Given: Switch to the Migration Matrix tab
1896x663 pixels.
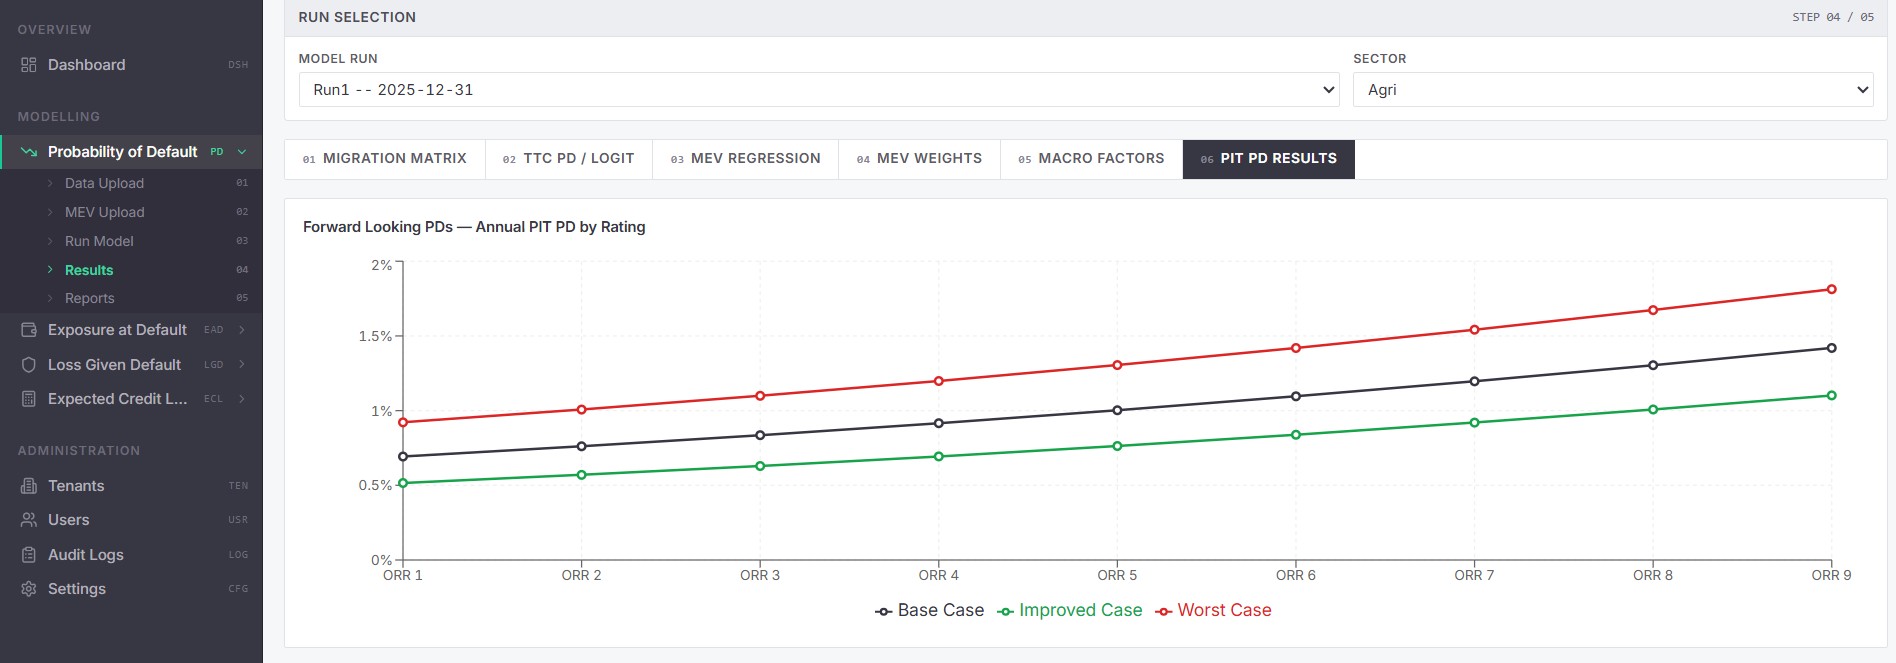Looking at the screenshot, I should point(385,159).
